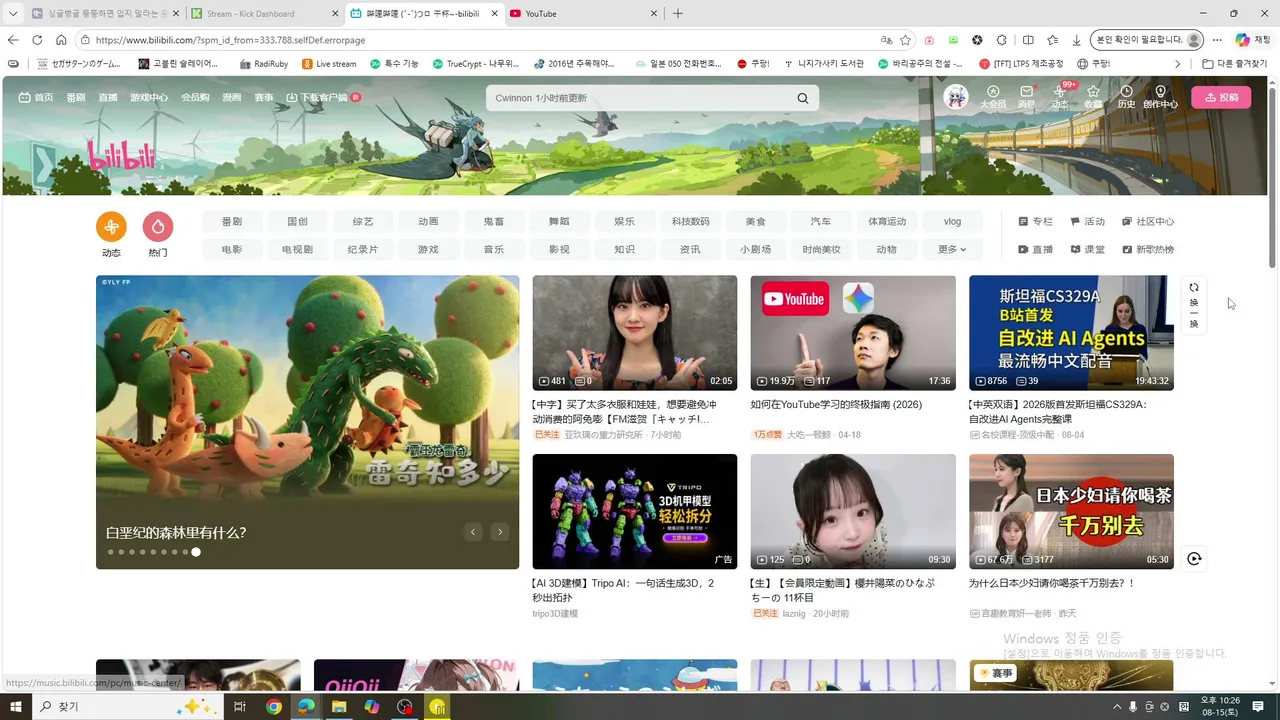Click the bilibili search input field
The image size is (1280, 720).
point(640,98)
